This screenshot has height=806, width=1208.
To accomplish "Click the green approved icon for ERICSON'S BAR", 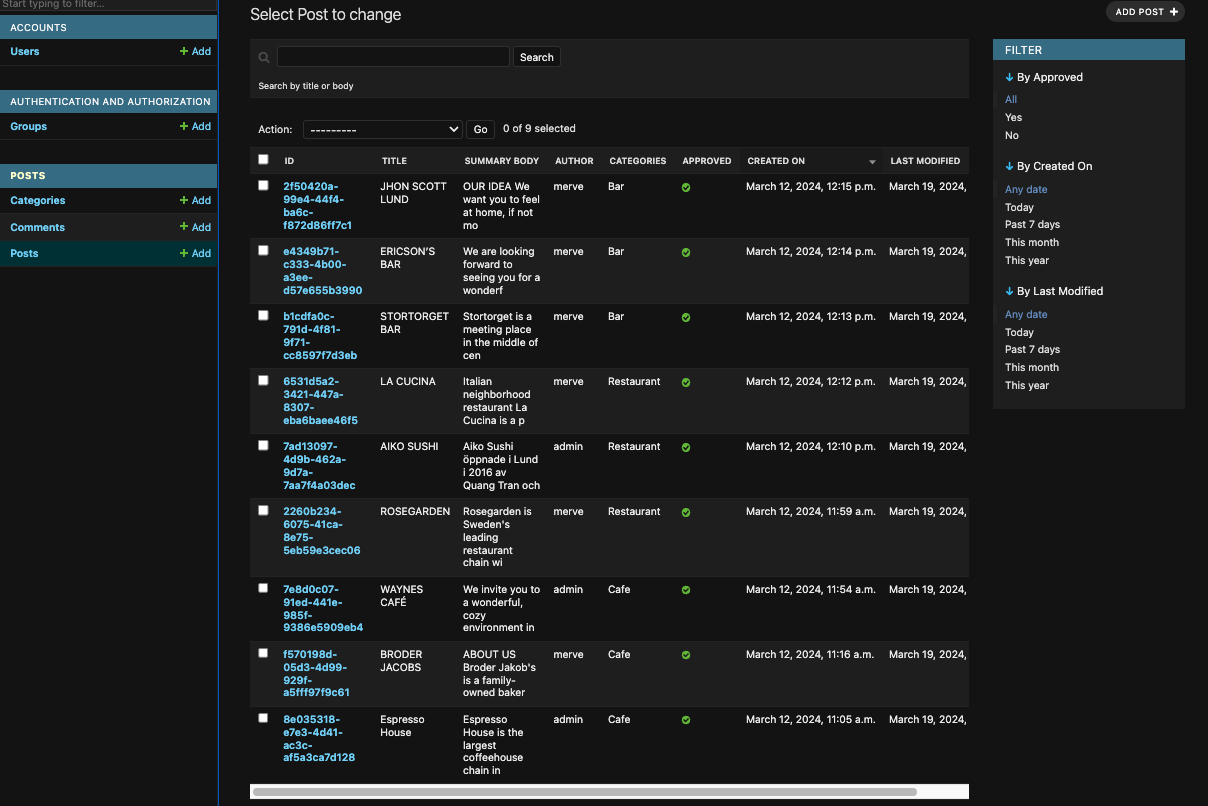I will click(686, 252).
